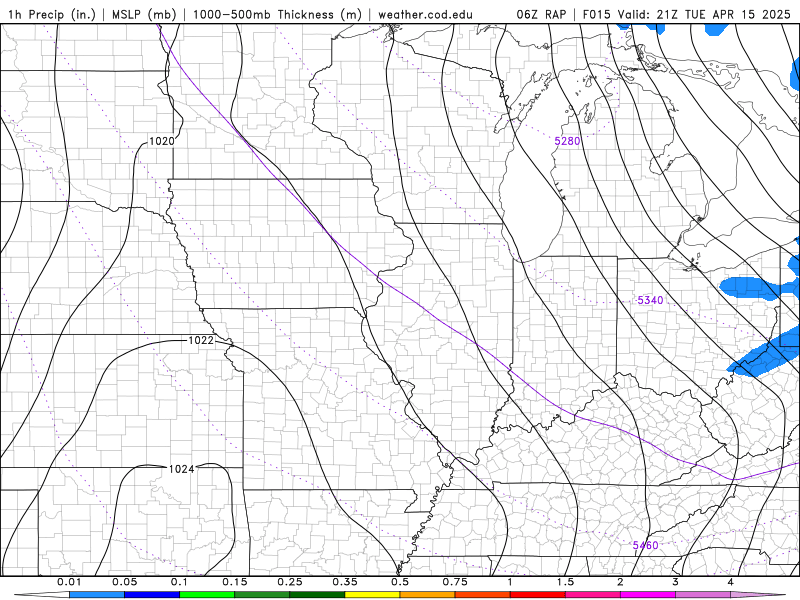Click the bright green 0.1 precipitation swatch
800x600 pixels.
click(x=207, y=595)
